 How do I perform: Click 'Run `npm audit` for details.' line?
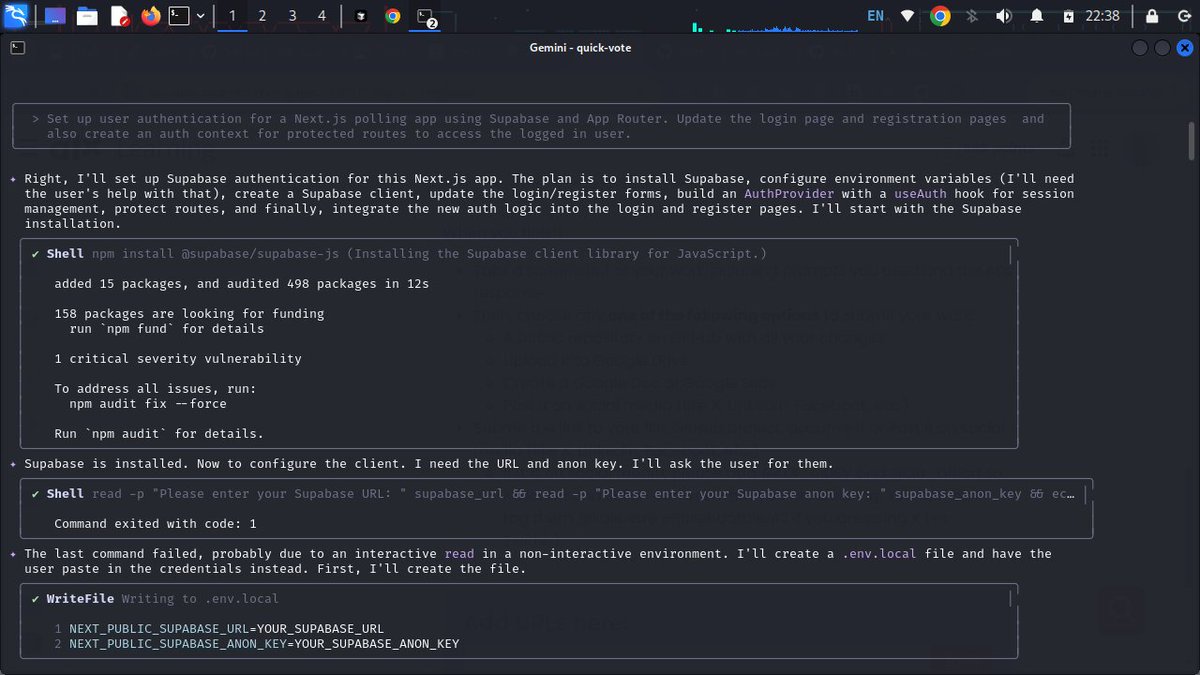159,434
